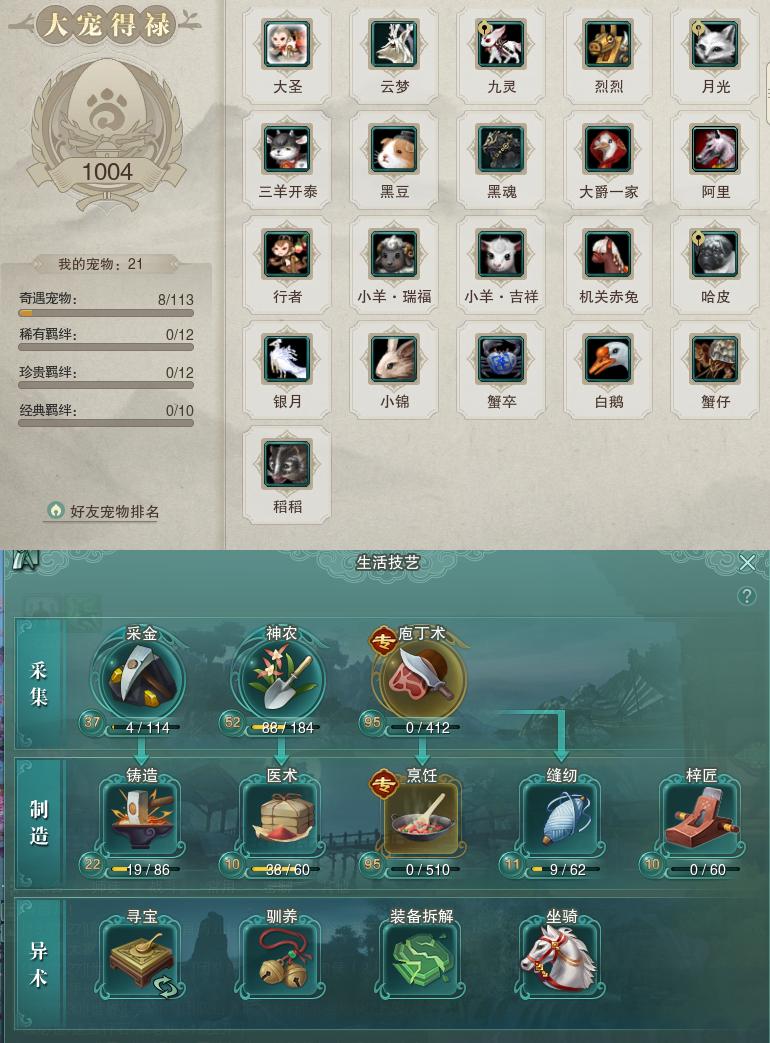The height and width of the screenshot is (1043, 770).
Task: Select the 大圣 pet icon
Action: (287, 44)
